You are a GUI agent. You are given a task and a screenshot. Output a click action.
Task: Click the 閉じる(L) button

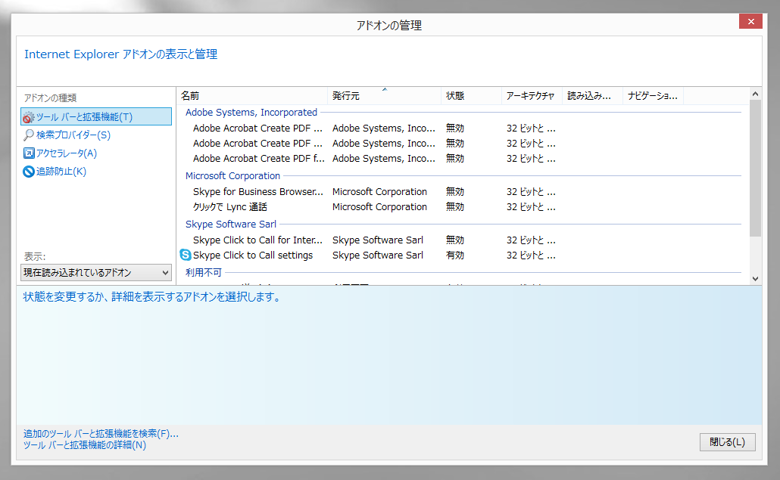(727, 442)
